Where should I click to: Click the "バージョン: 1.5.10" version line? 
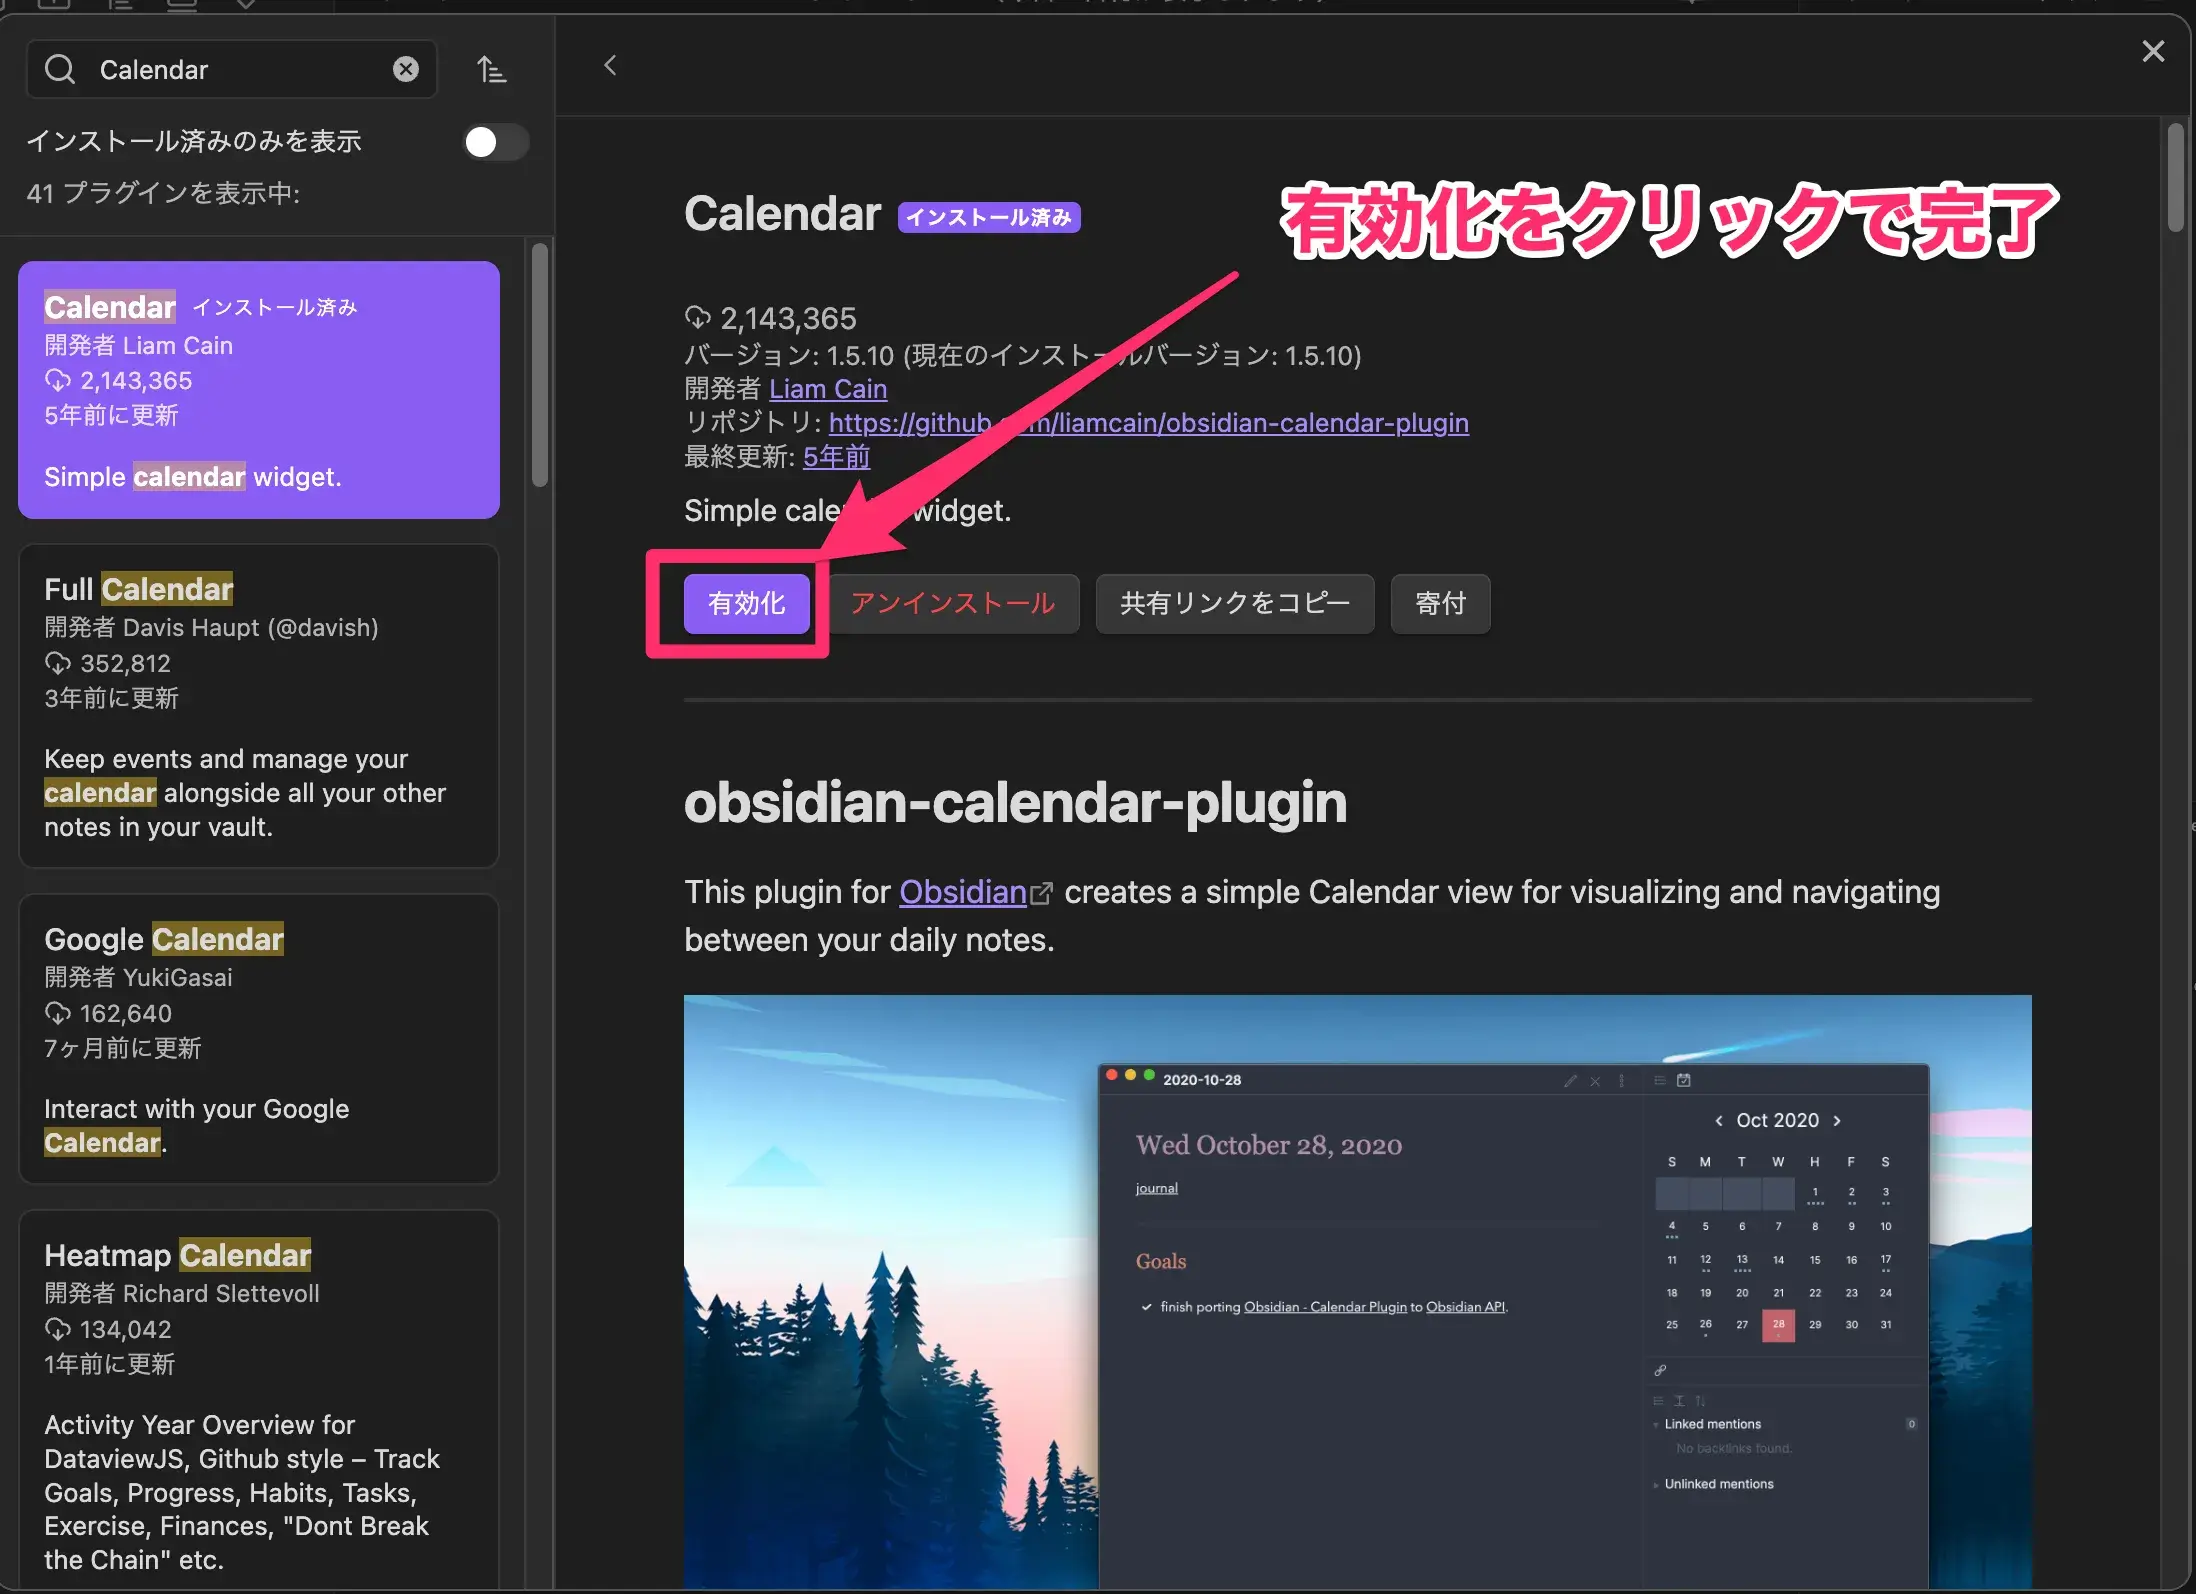tap(1023, 355)
